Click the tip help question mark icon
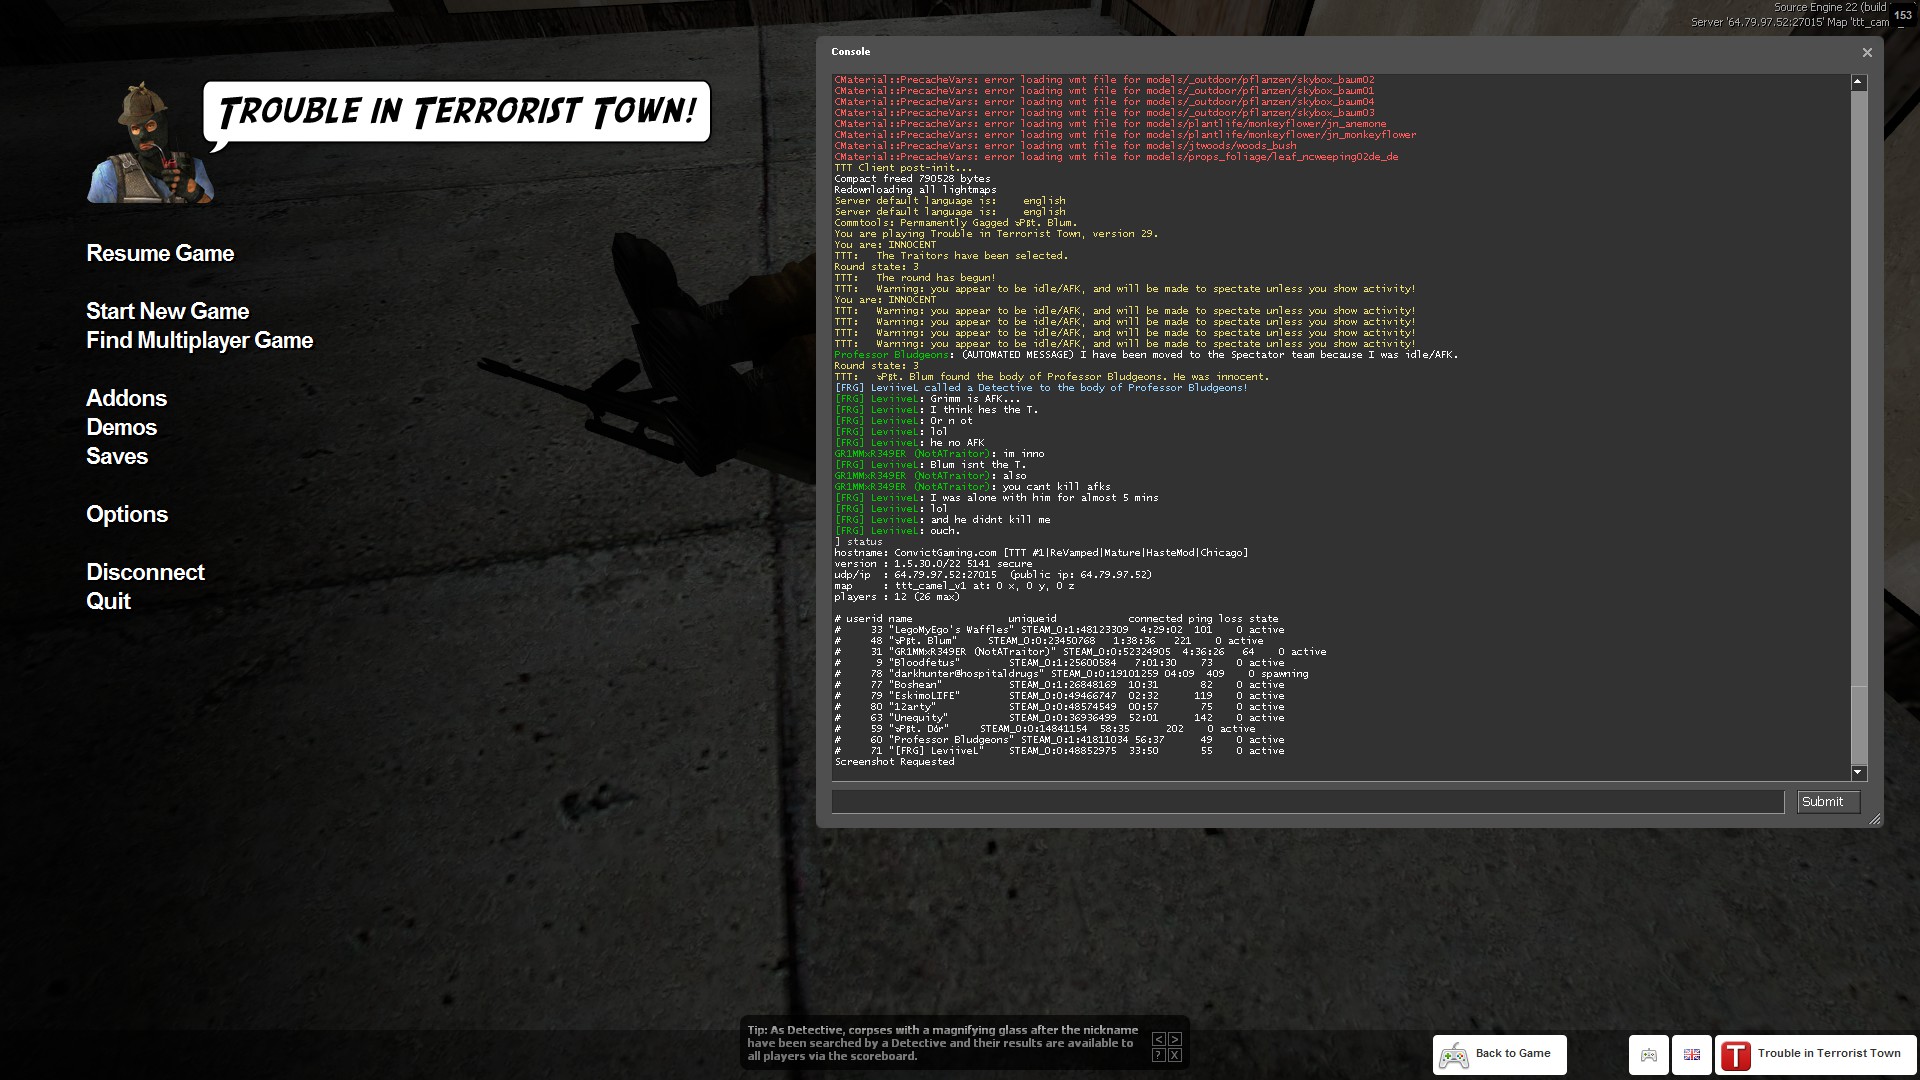The height and width of the screenshot is (1080, 1920). (1158, 1055)
